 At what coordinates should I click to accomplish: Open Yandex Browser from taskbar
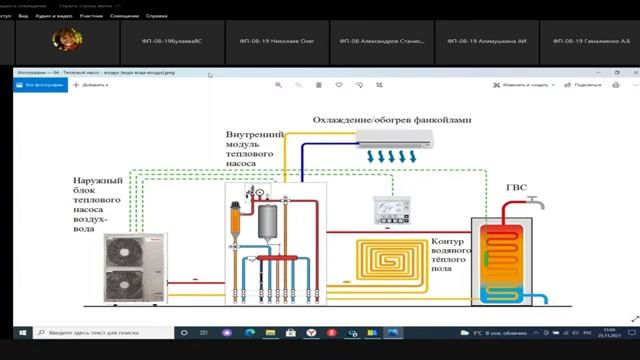(x=311, y=333)
